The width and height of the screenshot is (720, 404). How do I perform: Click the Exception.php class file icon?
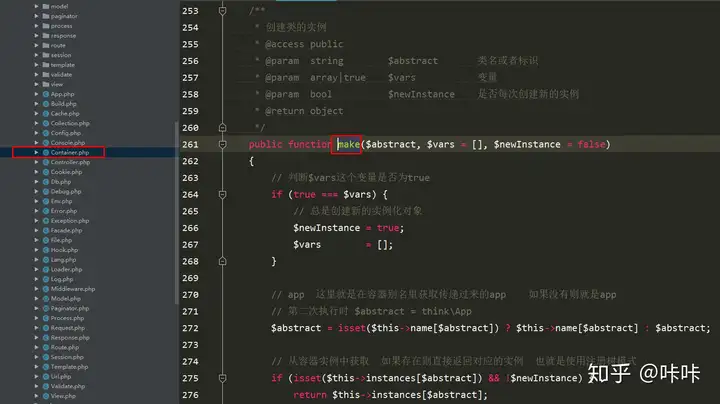tap(46, 220)
